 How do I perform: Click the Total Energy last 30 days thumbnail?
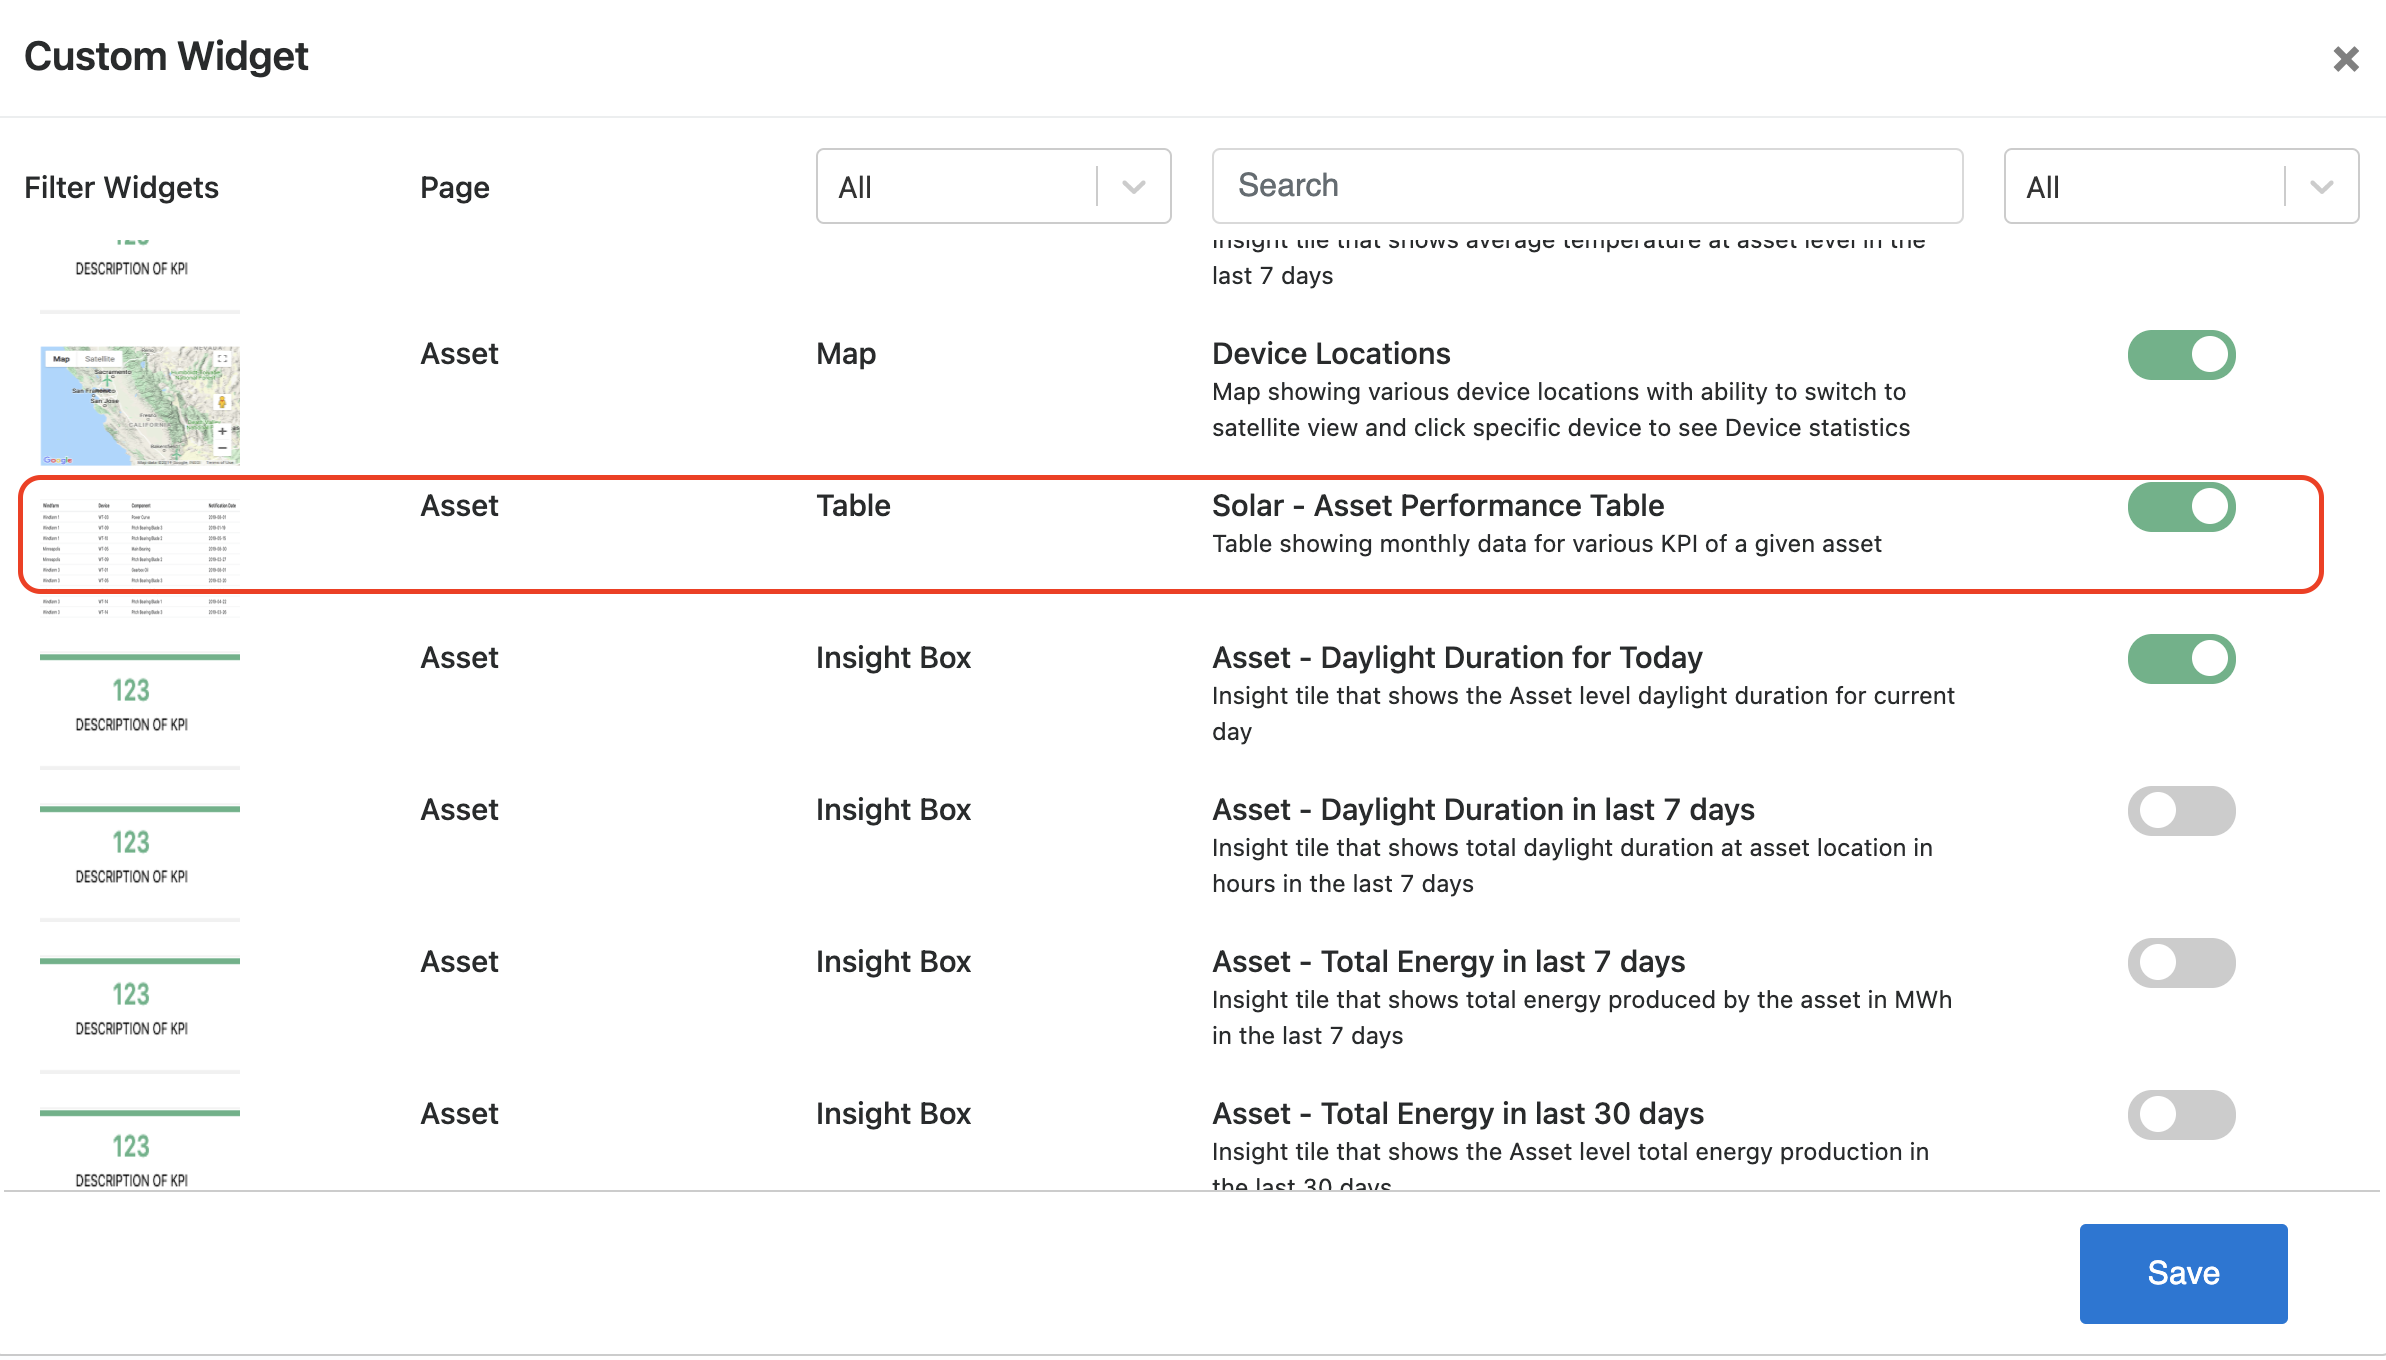[140, 1148]
